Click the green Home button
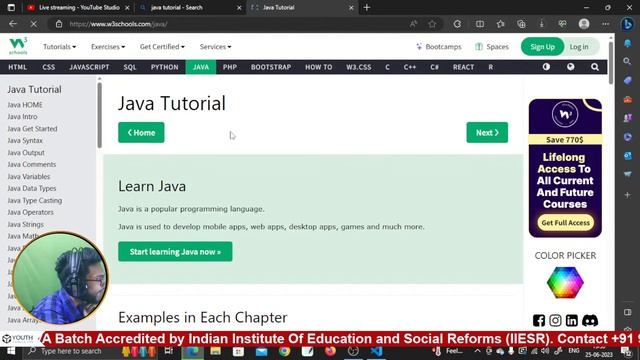The width and height of the screenshot is (640, 360). tap(141, 132)
